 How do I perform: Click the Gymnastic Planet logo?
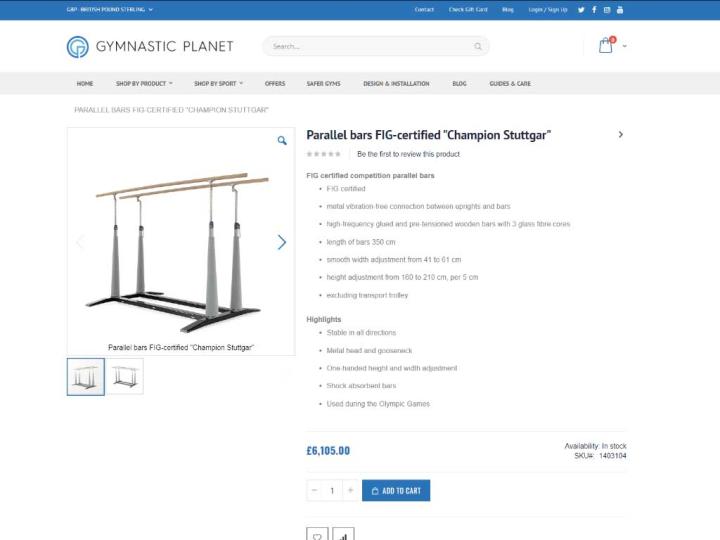pyautogui.click(x=150, y=46)
